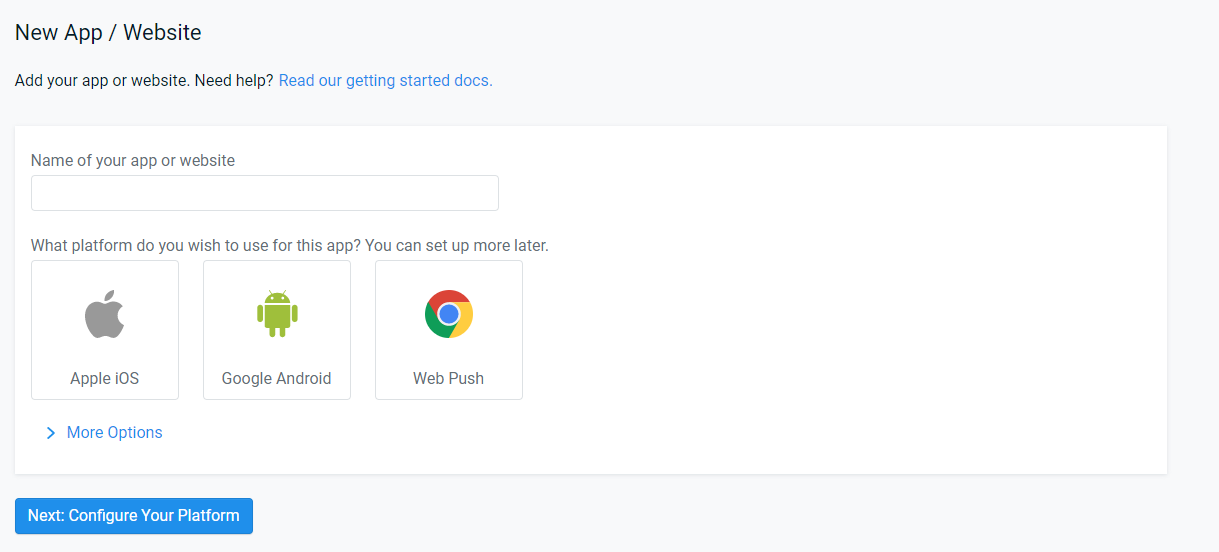The image size is (1219, 552).
Task: Open the getting started docs link
Action: (x=386, y=80)
